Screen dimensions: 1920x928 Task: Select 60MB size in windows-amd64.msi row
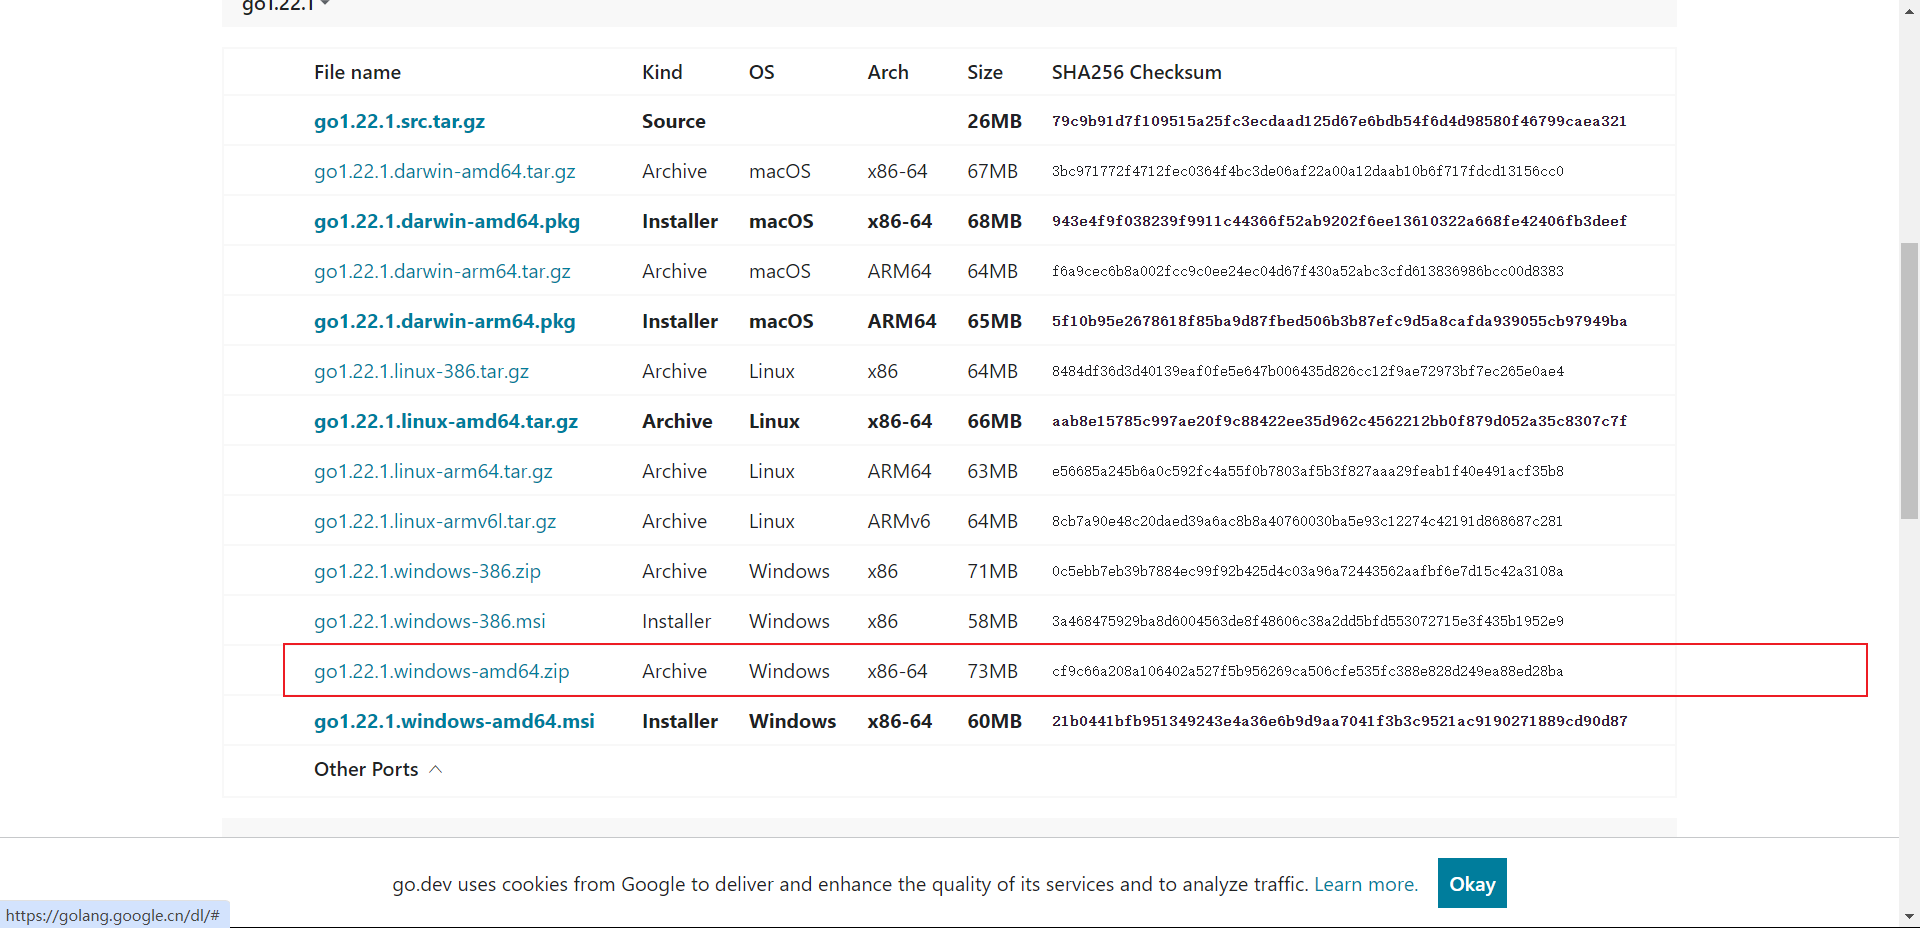pyautogui.click(x=994, y=721)
